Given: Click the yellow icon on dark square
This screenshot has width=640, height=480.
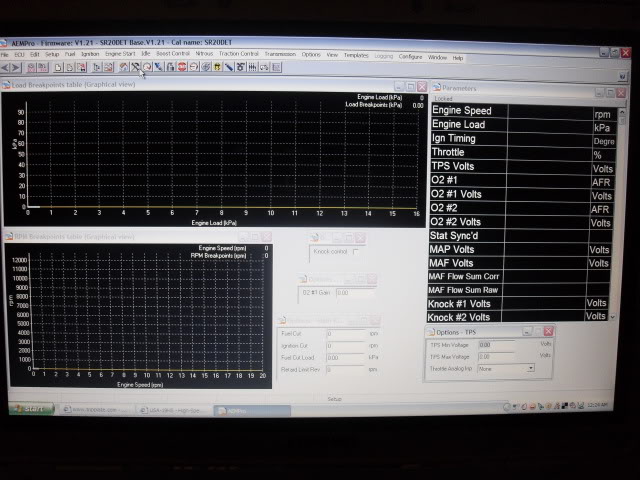Looking at the screenshot, I should 217,67.
